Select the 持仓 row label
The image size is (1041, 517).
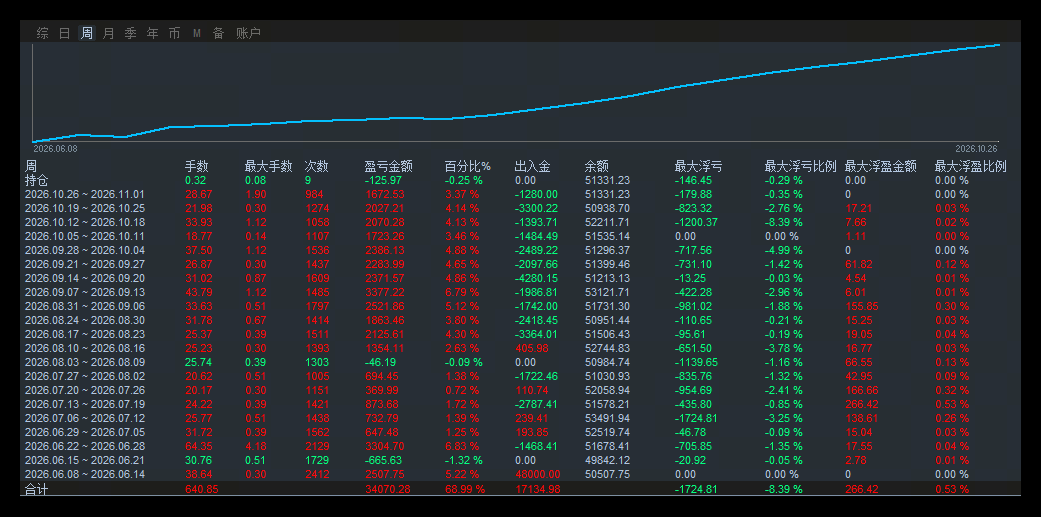37,181
